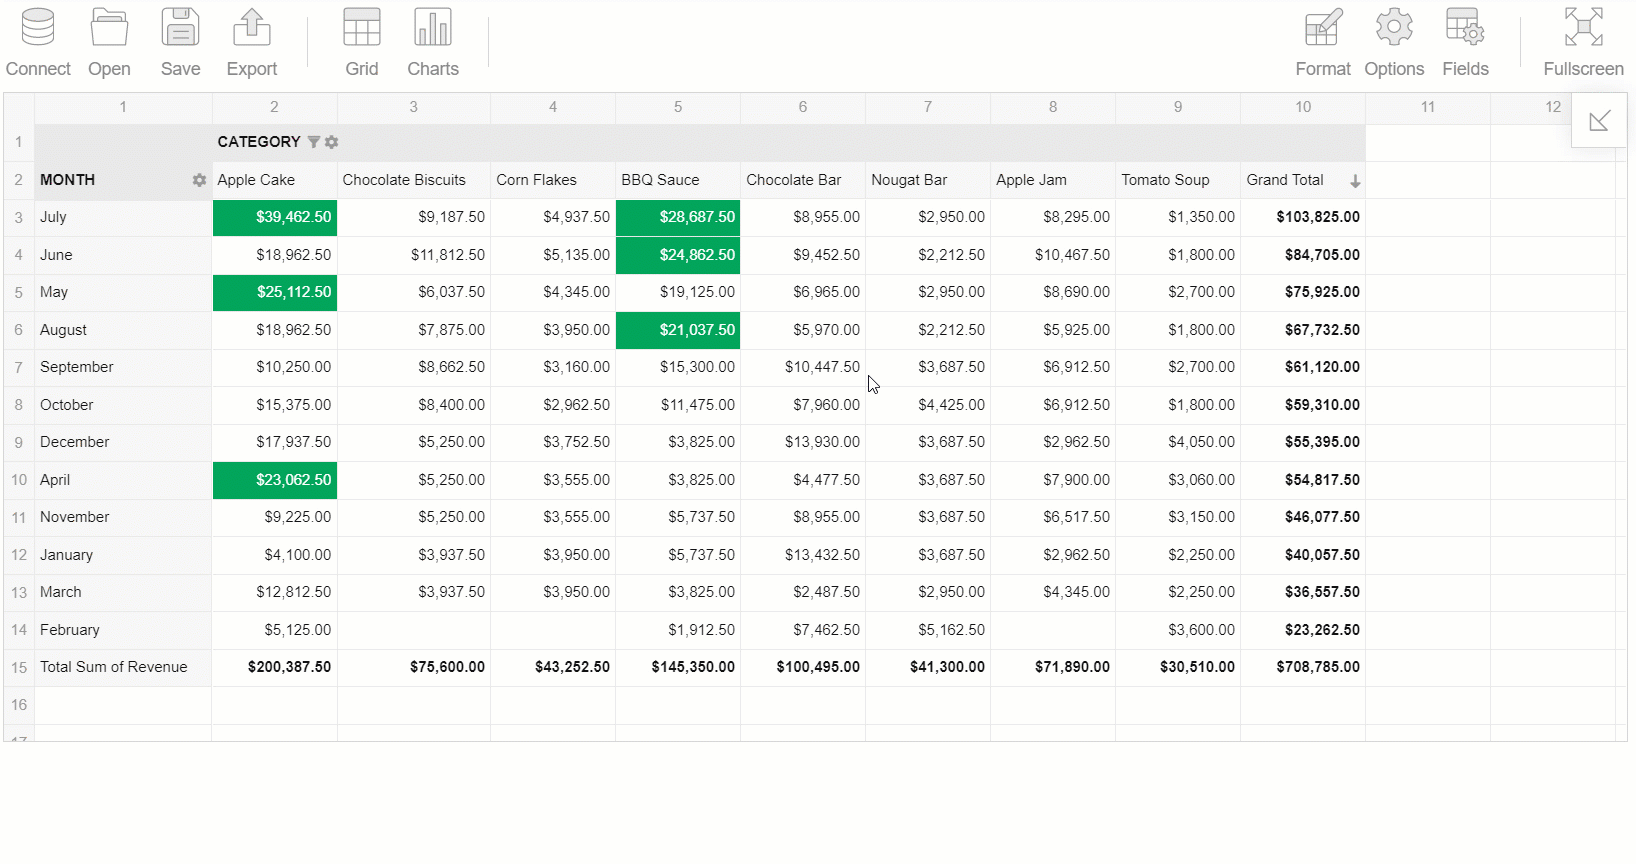
Task: Click cell $13,432.50 in January row
Action: (x=803, y=555)
